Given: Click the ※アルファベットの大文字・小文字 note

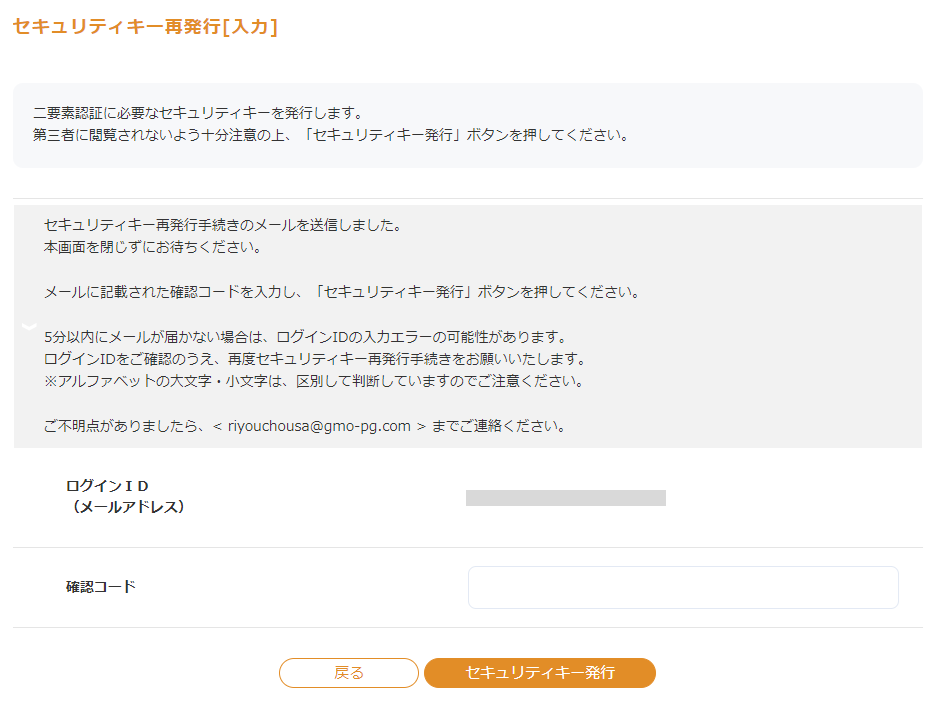Looking at the screenshot, I should pyautogui.click(x=314, y=381).
